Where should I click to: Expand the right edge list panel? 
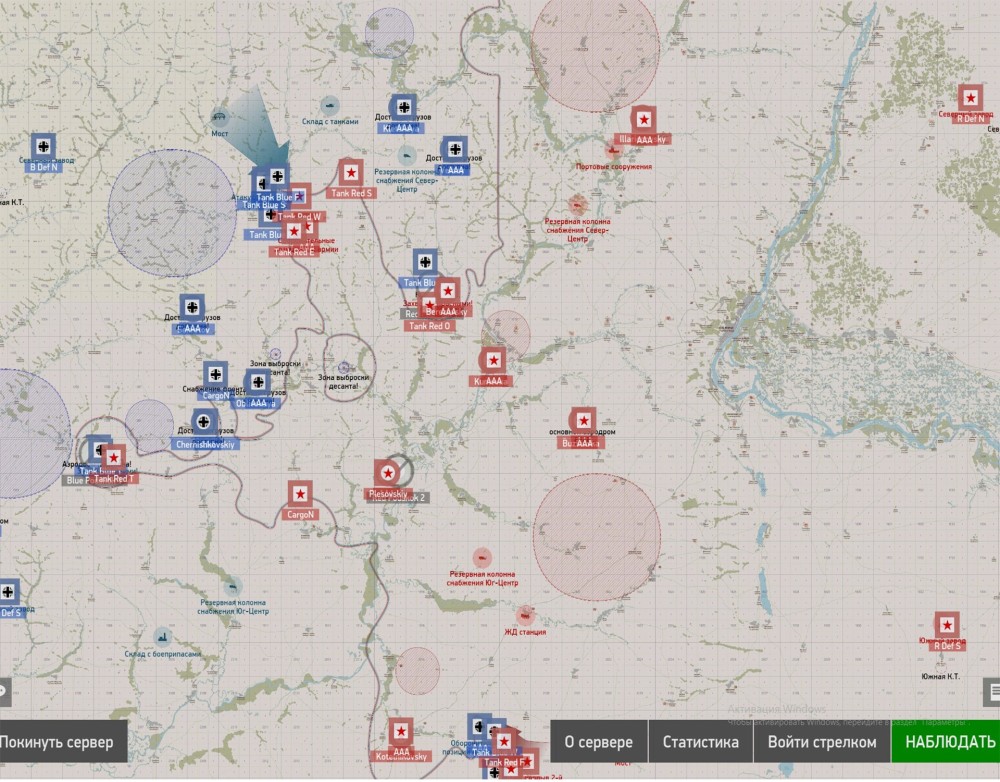click(x=992, y=691)
